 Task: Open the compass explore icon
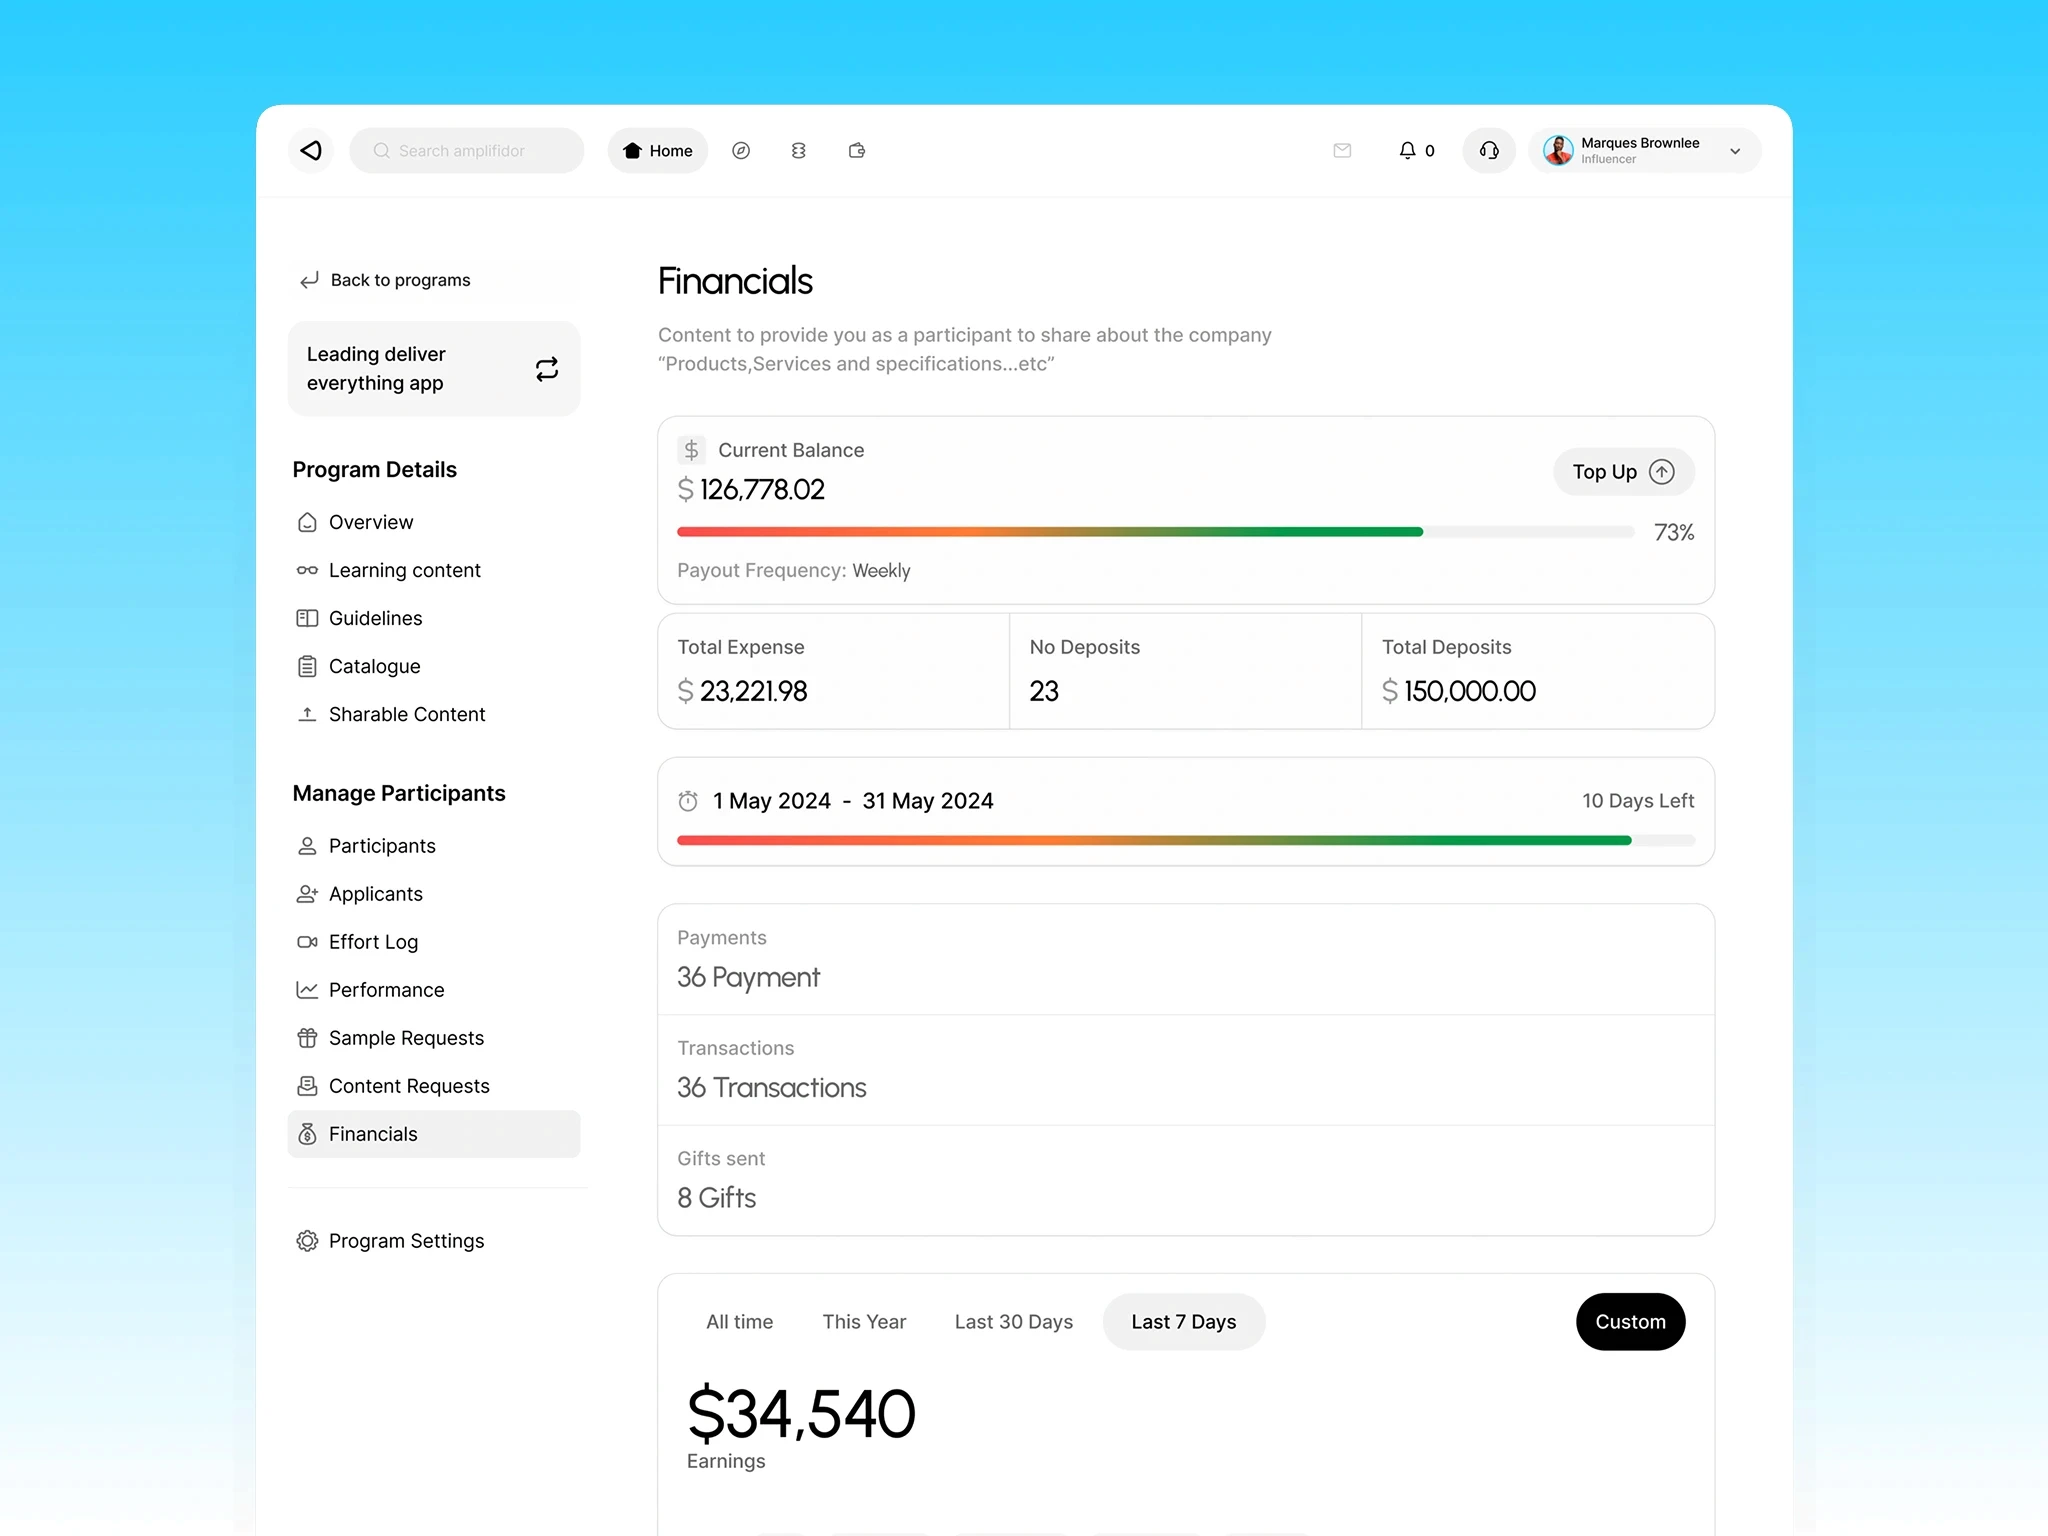pos(741,150)
